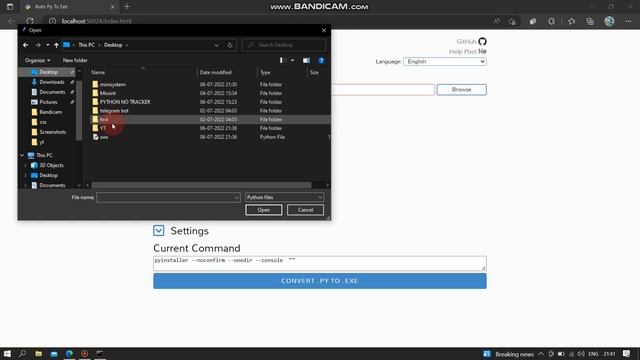Screen dimensions: 640x360
Task: Open the notification center icon
Action: point(627,353)
